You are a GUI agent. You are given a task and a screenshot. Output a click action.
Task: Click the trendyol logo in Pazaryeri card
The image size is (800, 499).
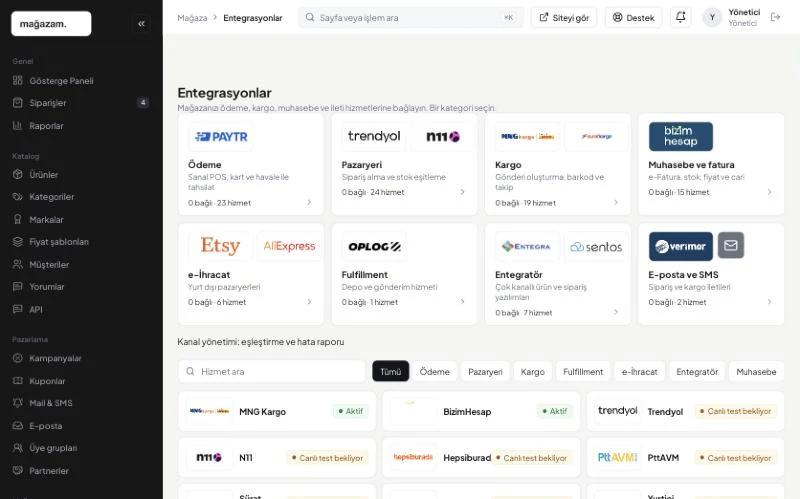(374, 136)
